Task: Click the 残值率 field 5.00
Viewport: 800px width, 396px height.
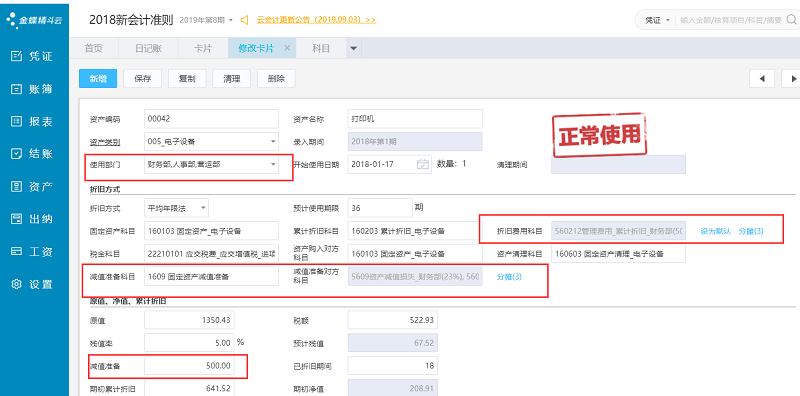Action: click(189, 343)
